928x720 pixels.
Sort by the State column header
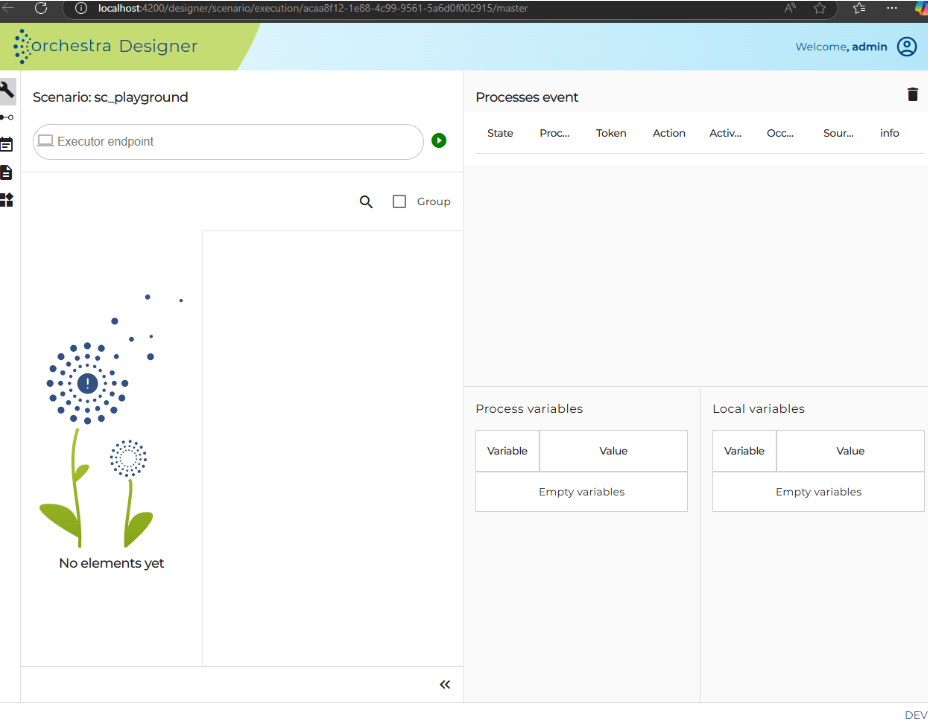point(500,133)
